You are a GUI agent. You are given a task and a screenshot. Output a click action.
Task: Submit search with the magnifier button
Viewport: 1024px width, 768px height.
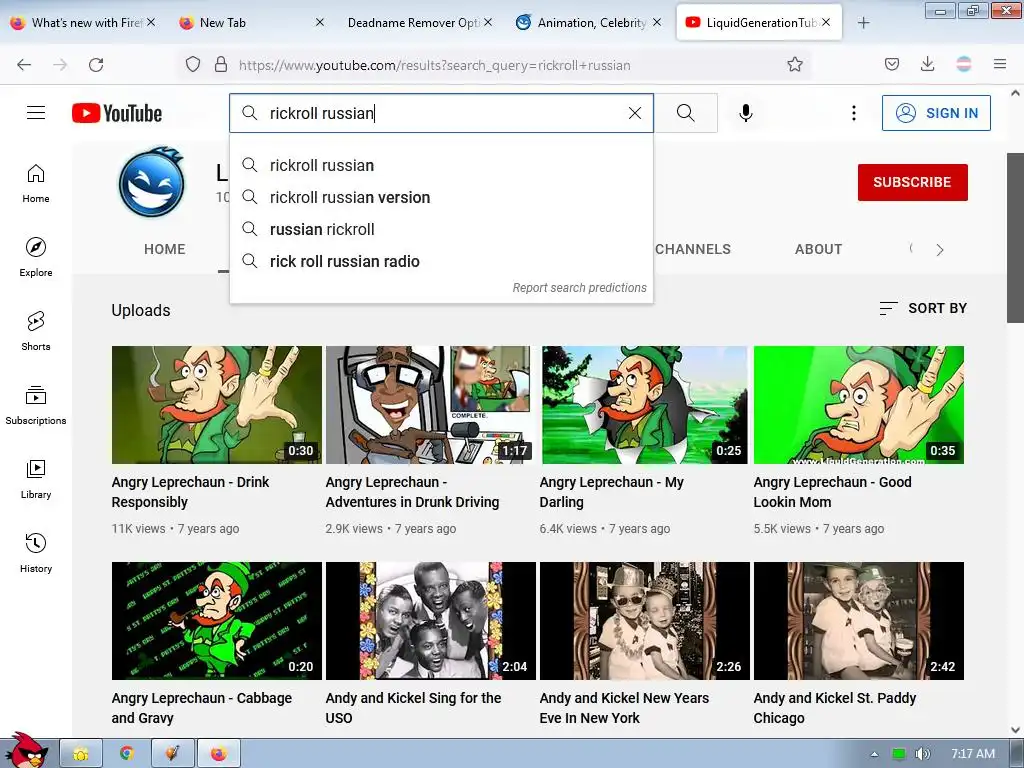(x=686, y=113)
